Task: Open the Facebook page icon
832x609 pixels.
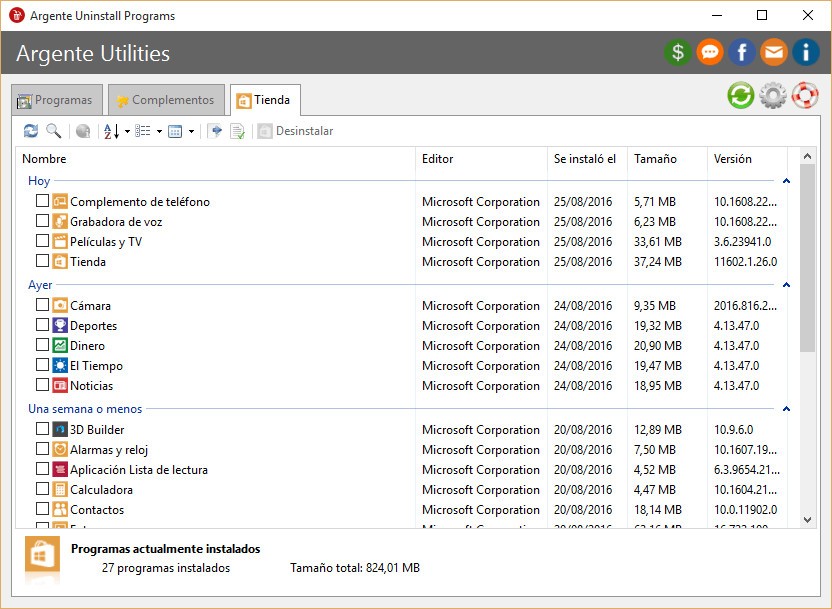Action: [742, 53]
